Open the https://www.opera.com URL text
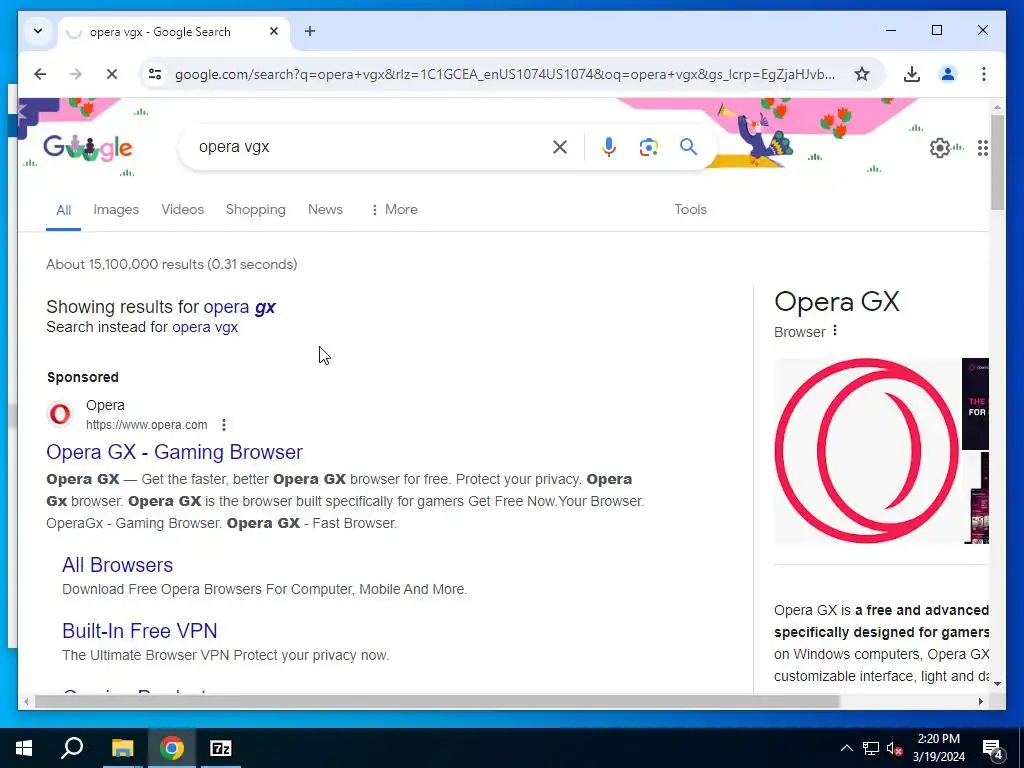1024x768 pixels. 147,425
